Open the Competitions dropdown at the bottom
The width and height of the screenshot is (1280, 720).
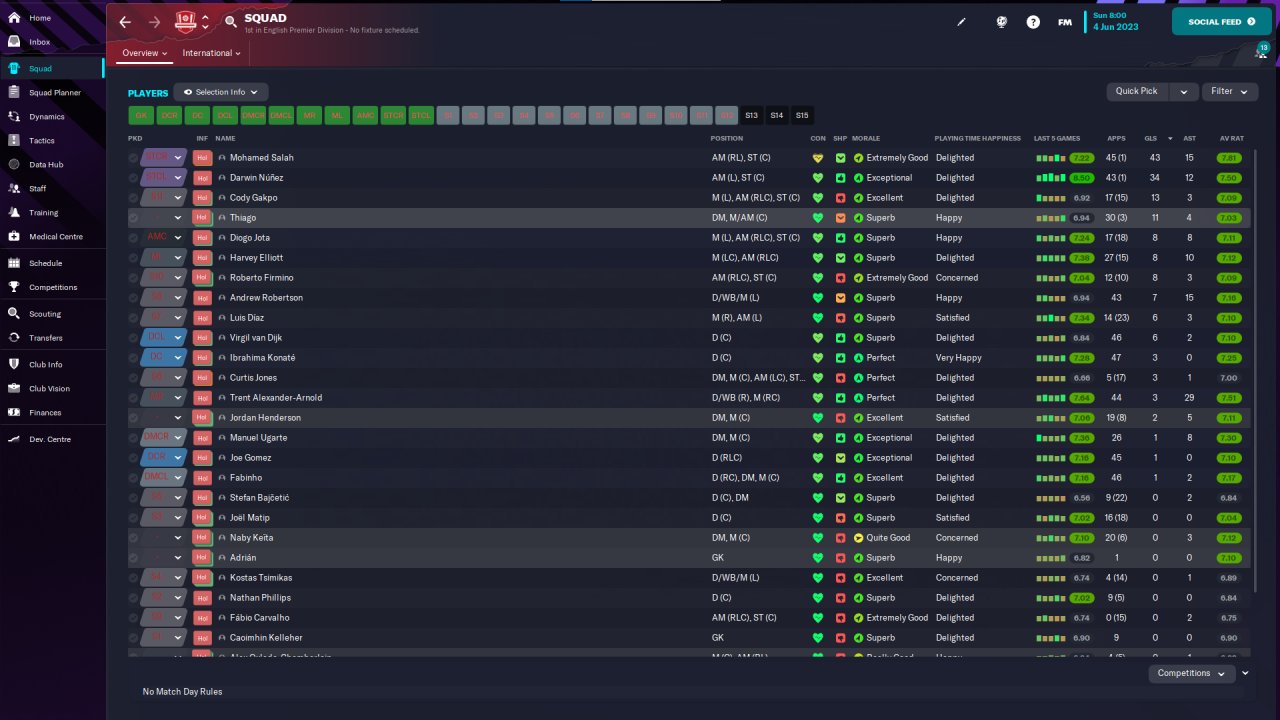point(1191,673)
